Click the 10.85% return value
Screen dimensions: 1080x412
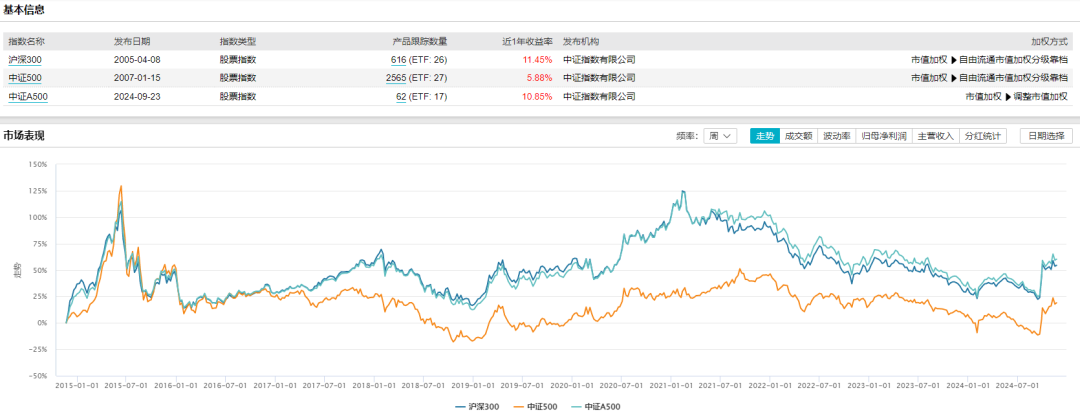click(x=537, y=96)
